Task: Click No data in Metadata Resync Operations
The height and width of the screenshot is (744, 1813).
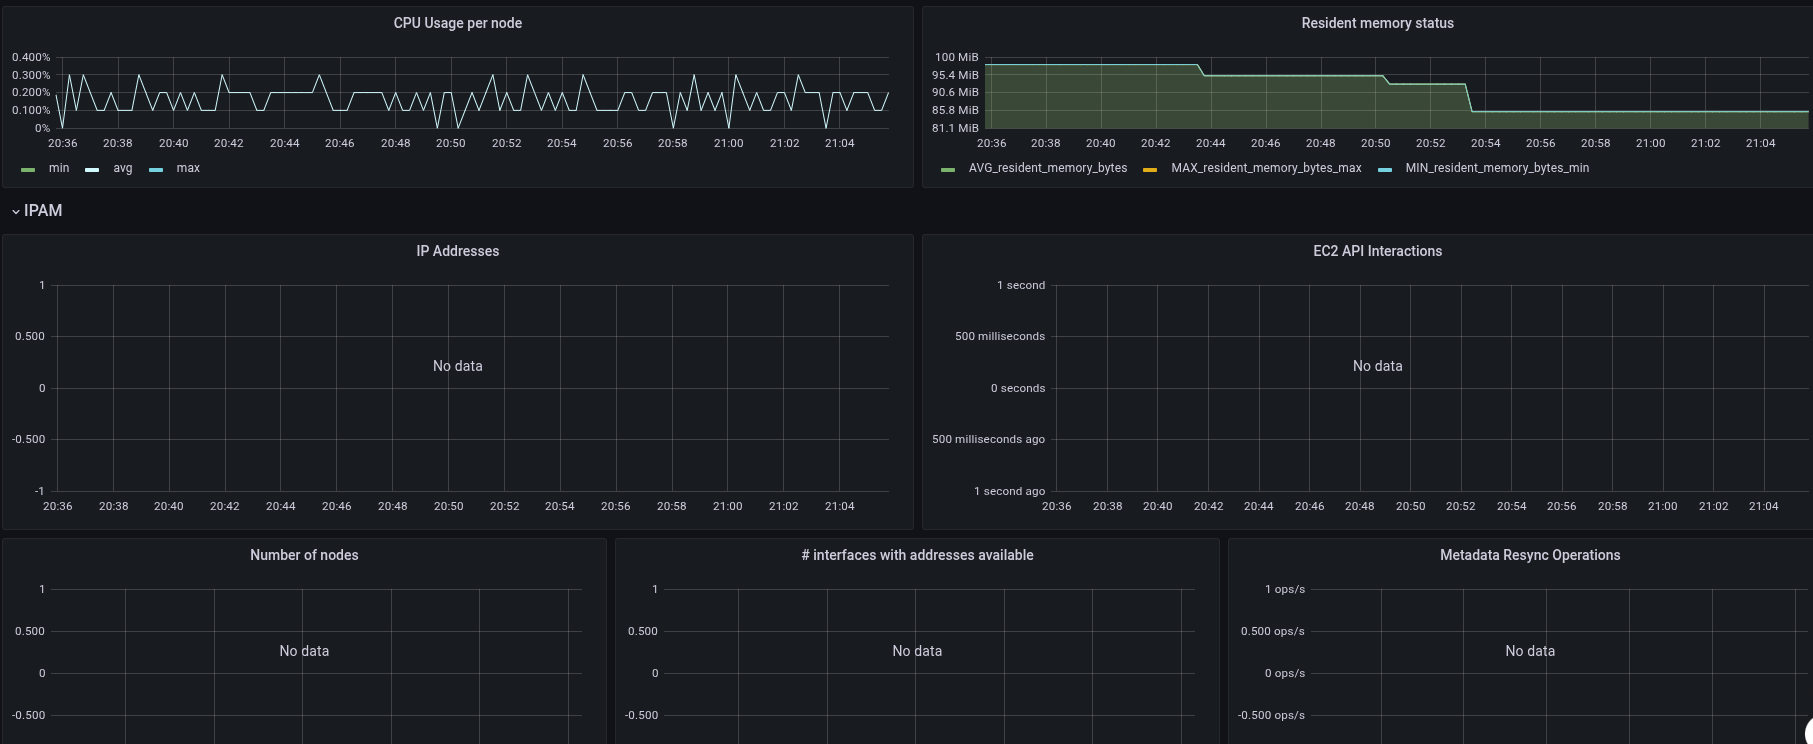Action: pyautogui.click(x=1530, y=651)
